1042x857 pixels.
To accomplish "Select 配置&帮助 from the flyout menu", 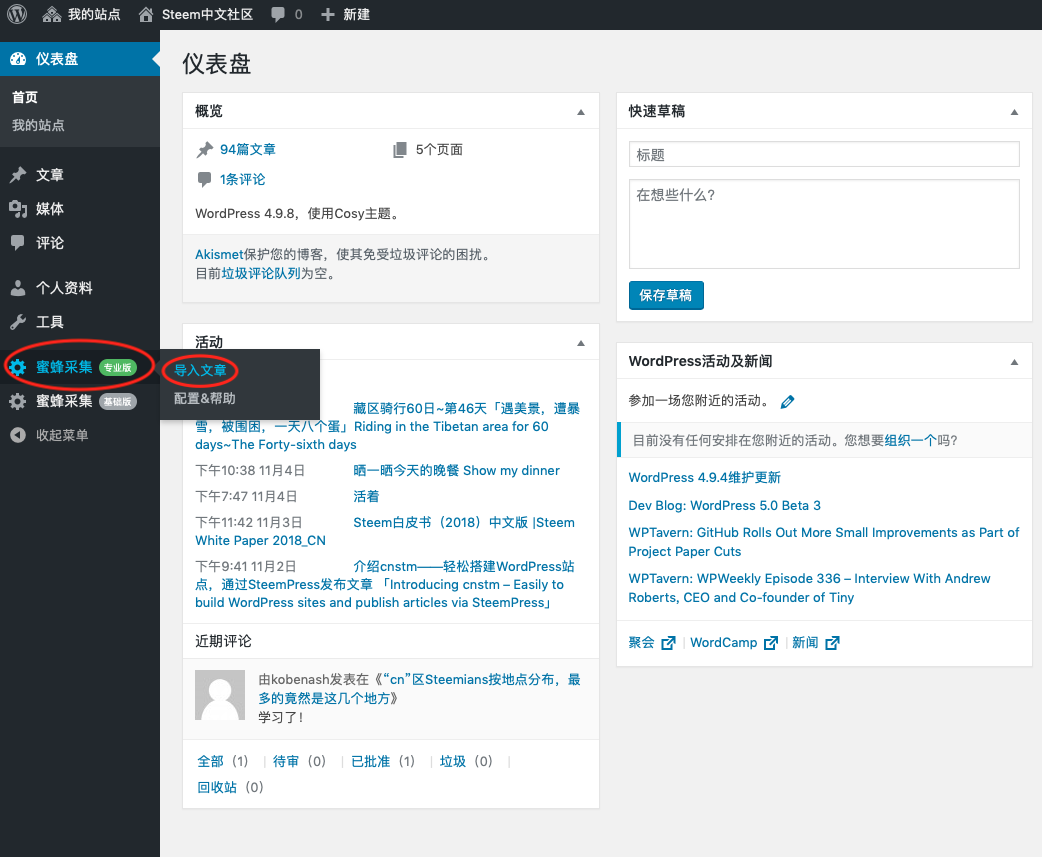I will pos(205,398).
